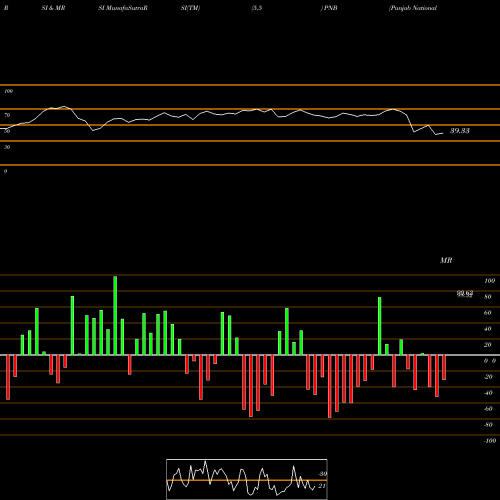This screenshot has height=500, width=500.
Task: Click the "SI(TM)" header label
Action: [x=190, y=8]
